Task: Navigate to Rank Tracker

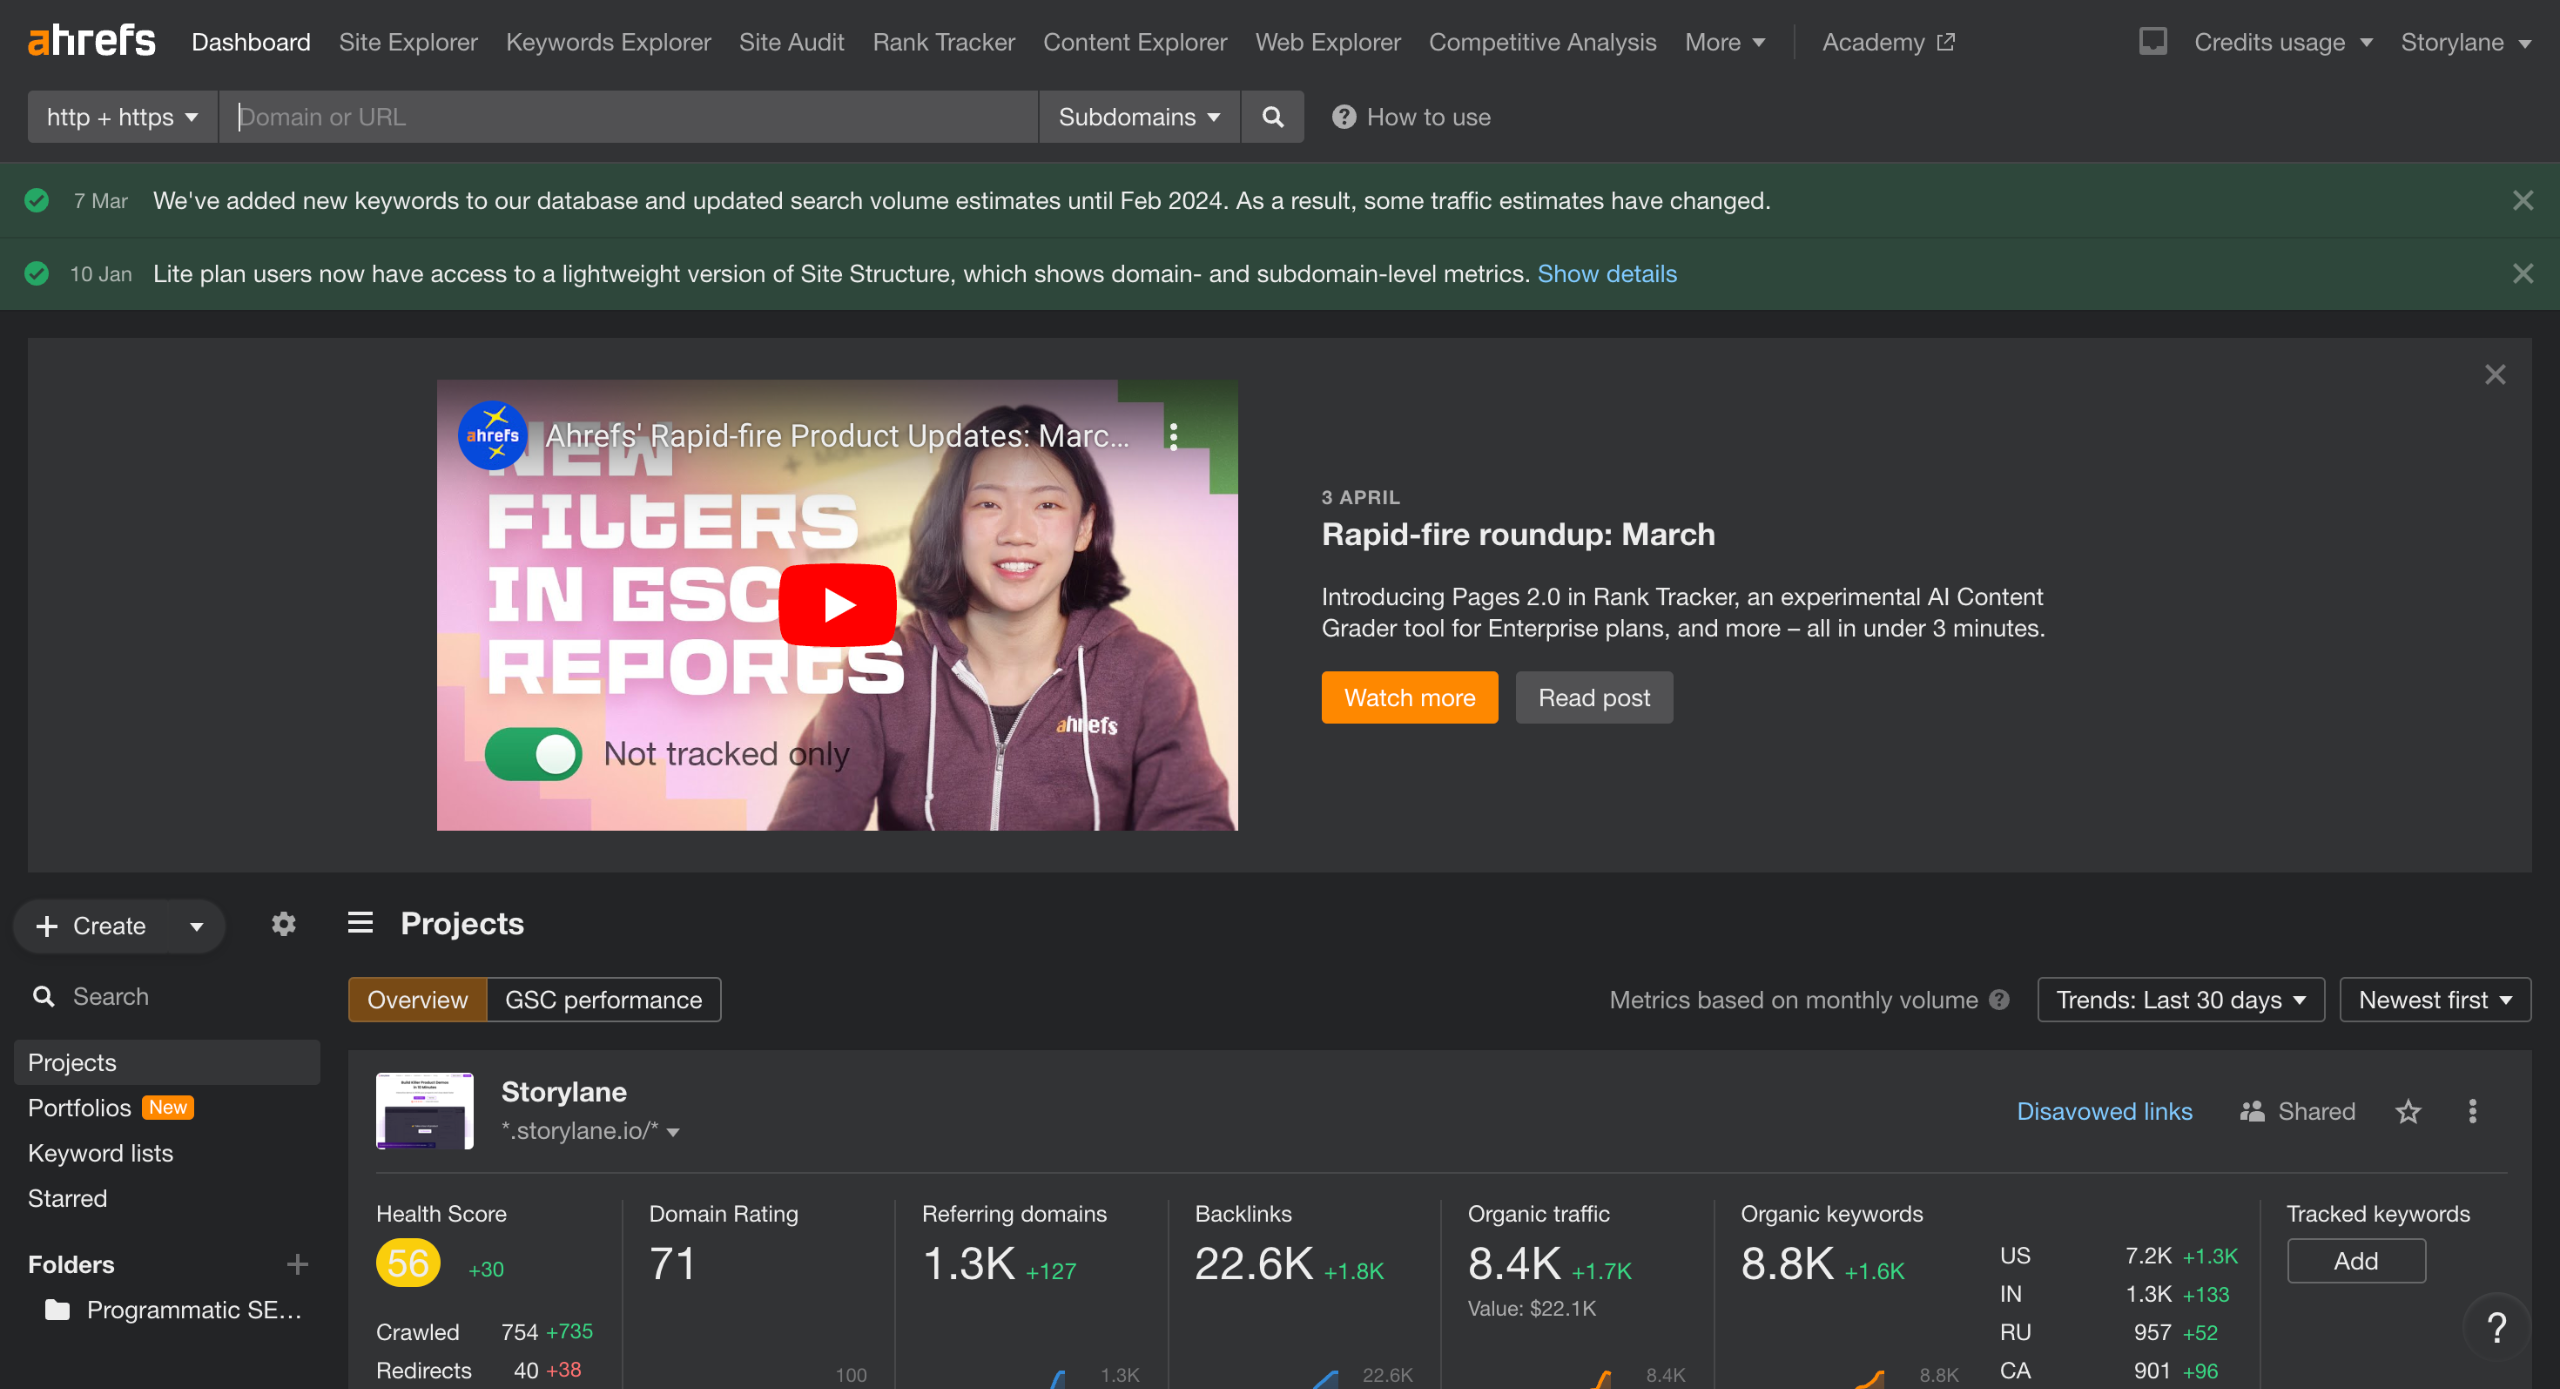Action: tap(943, 42)
